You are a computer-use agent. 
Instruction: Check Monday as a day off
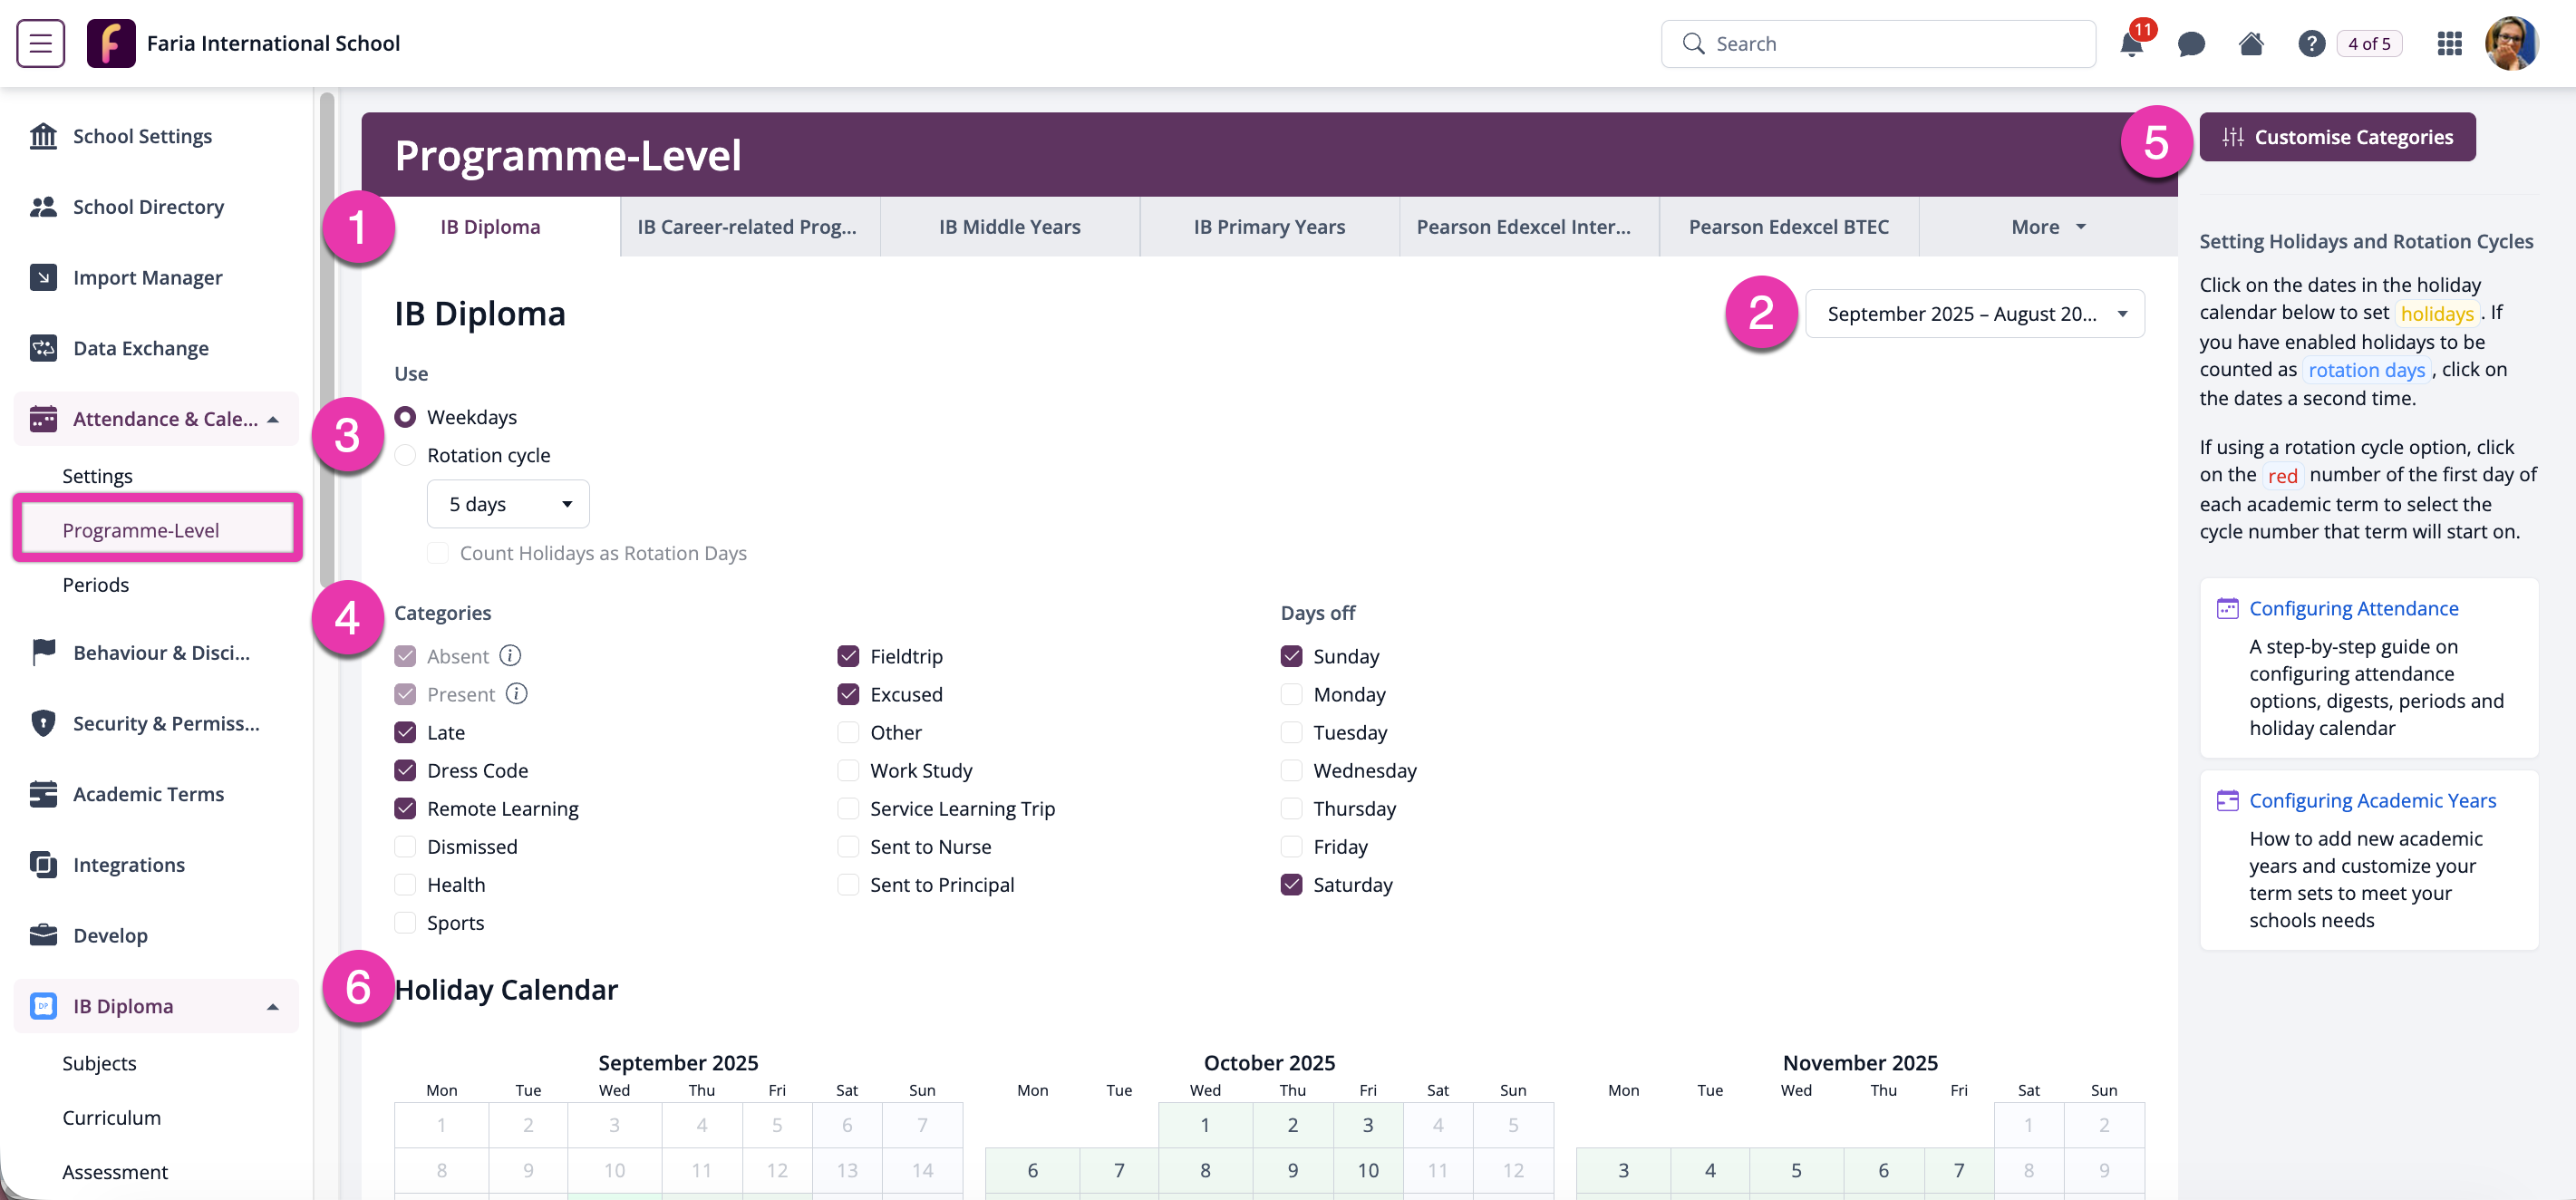[x=1291, y=694]
